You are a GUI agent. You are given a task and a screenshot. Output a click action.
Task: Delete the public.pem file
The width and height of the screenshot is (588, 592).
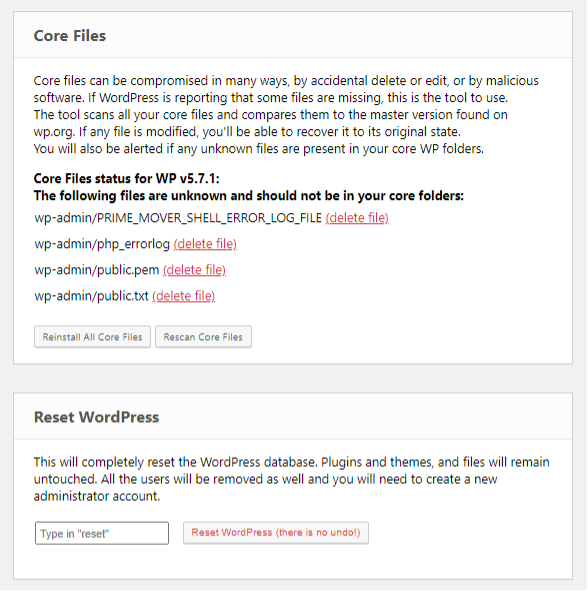pyautogui.click(x=194, y=270)
